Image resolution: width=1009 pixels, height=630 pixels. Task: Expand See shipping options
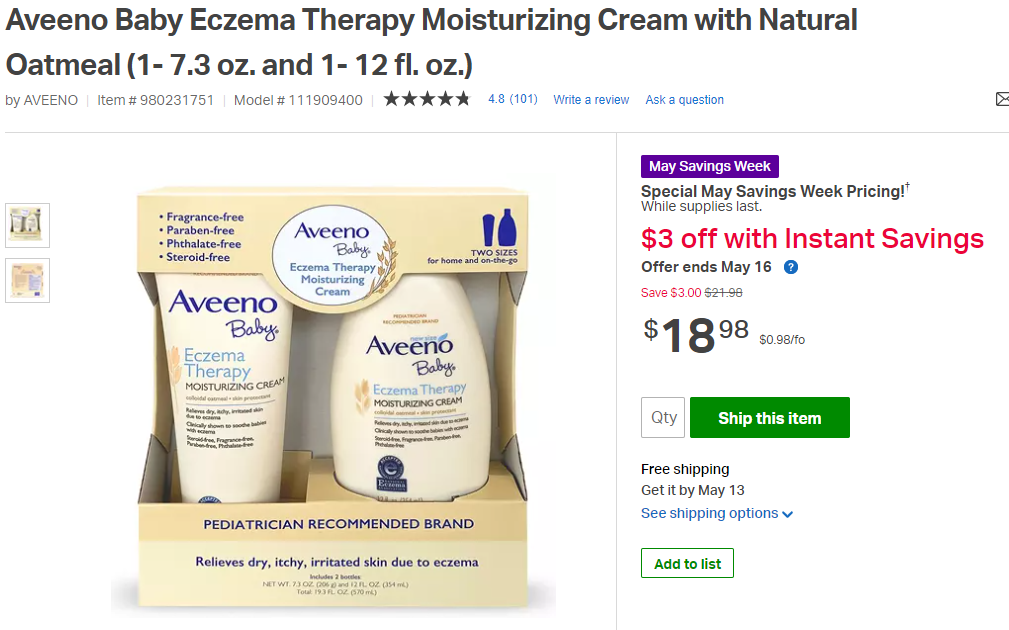(717, 513)
